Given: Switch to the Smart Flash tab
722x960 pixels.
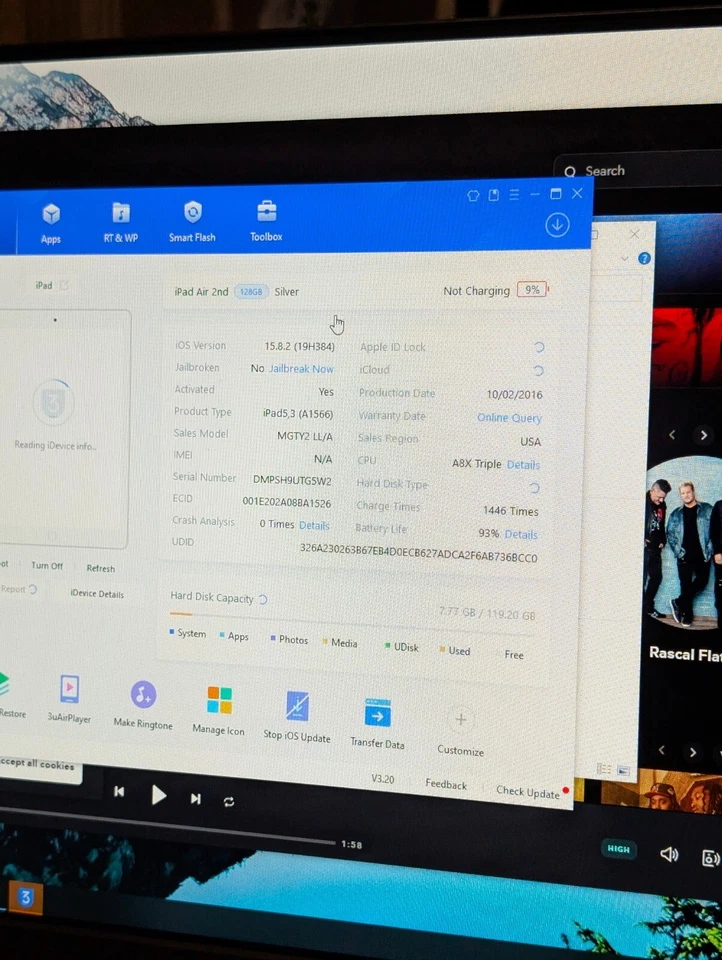Looking at the screenshot, I should [x=192, y=222].
